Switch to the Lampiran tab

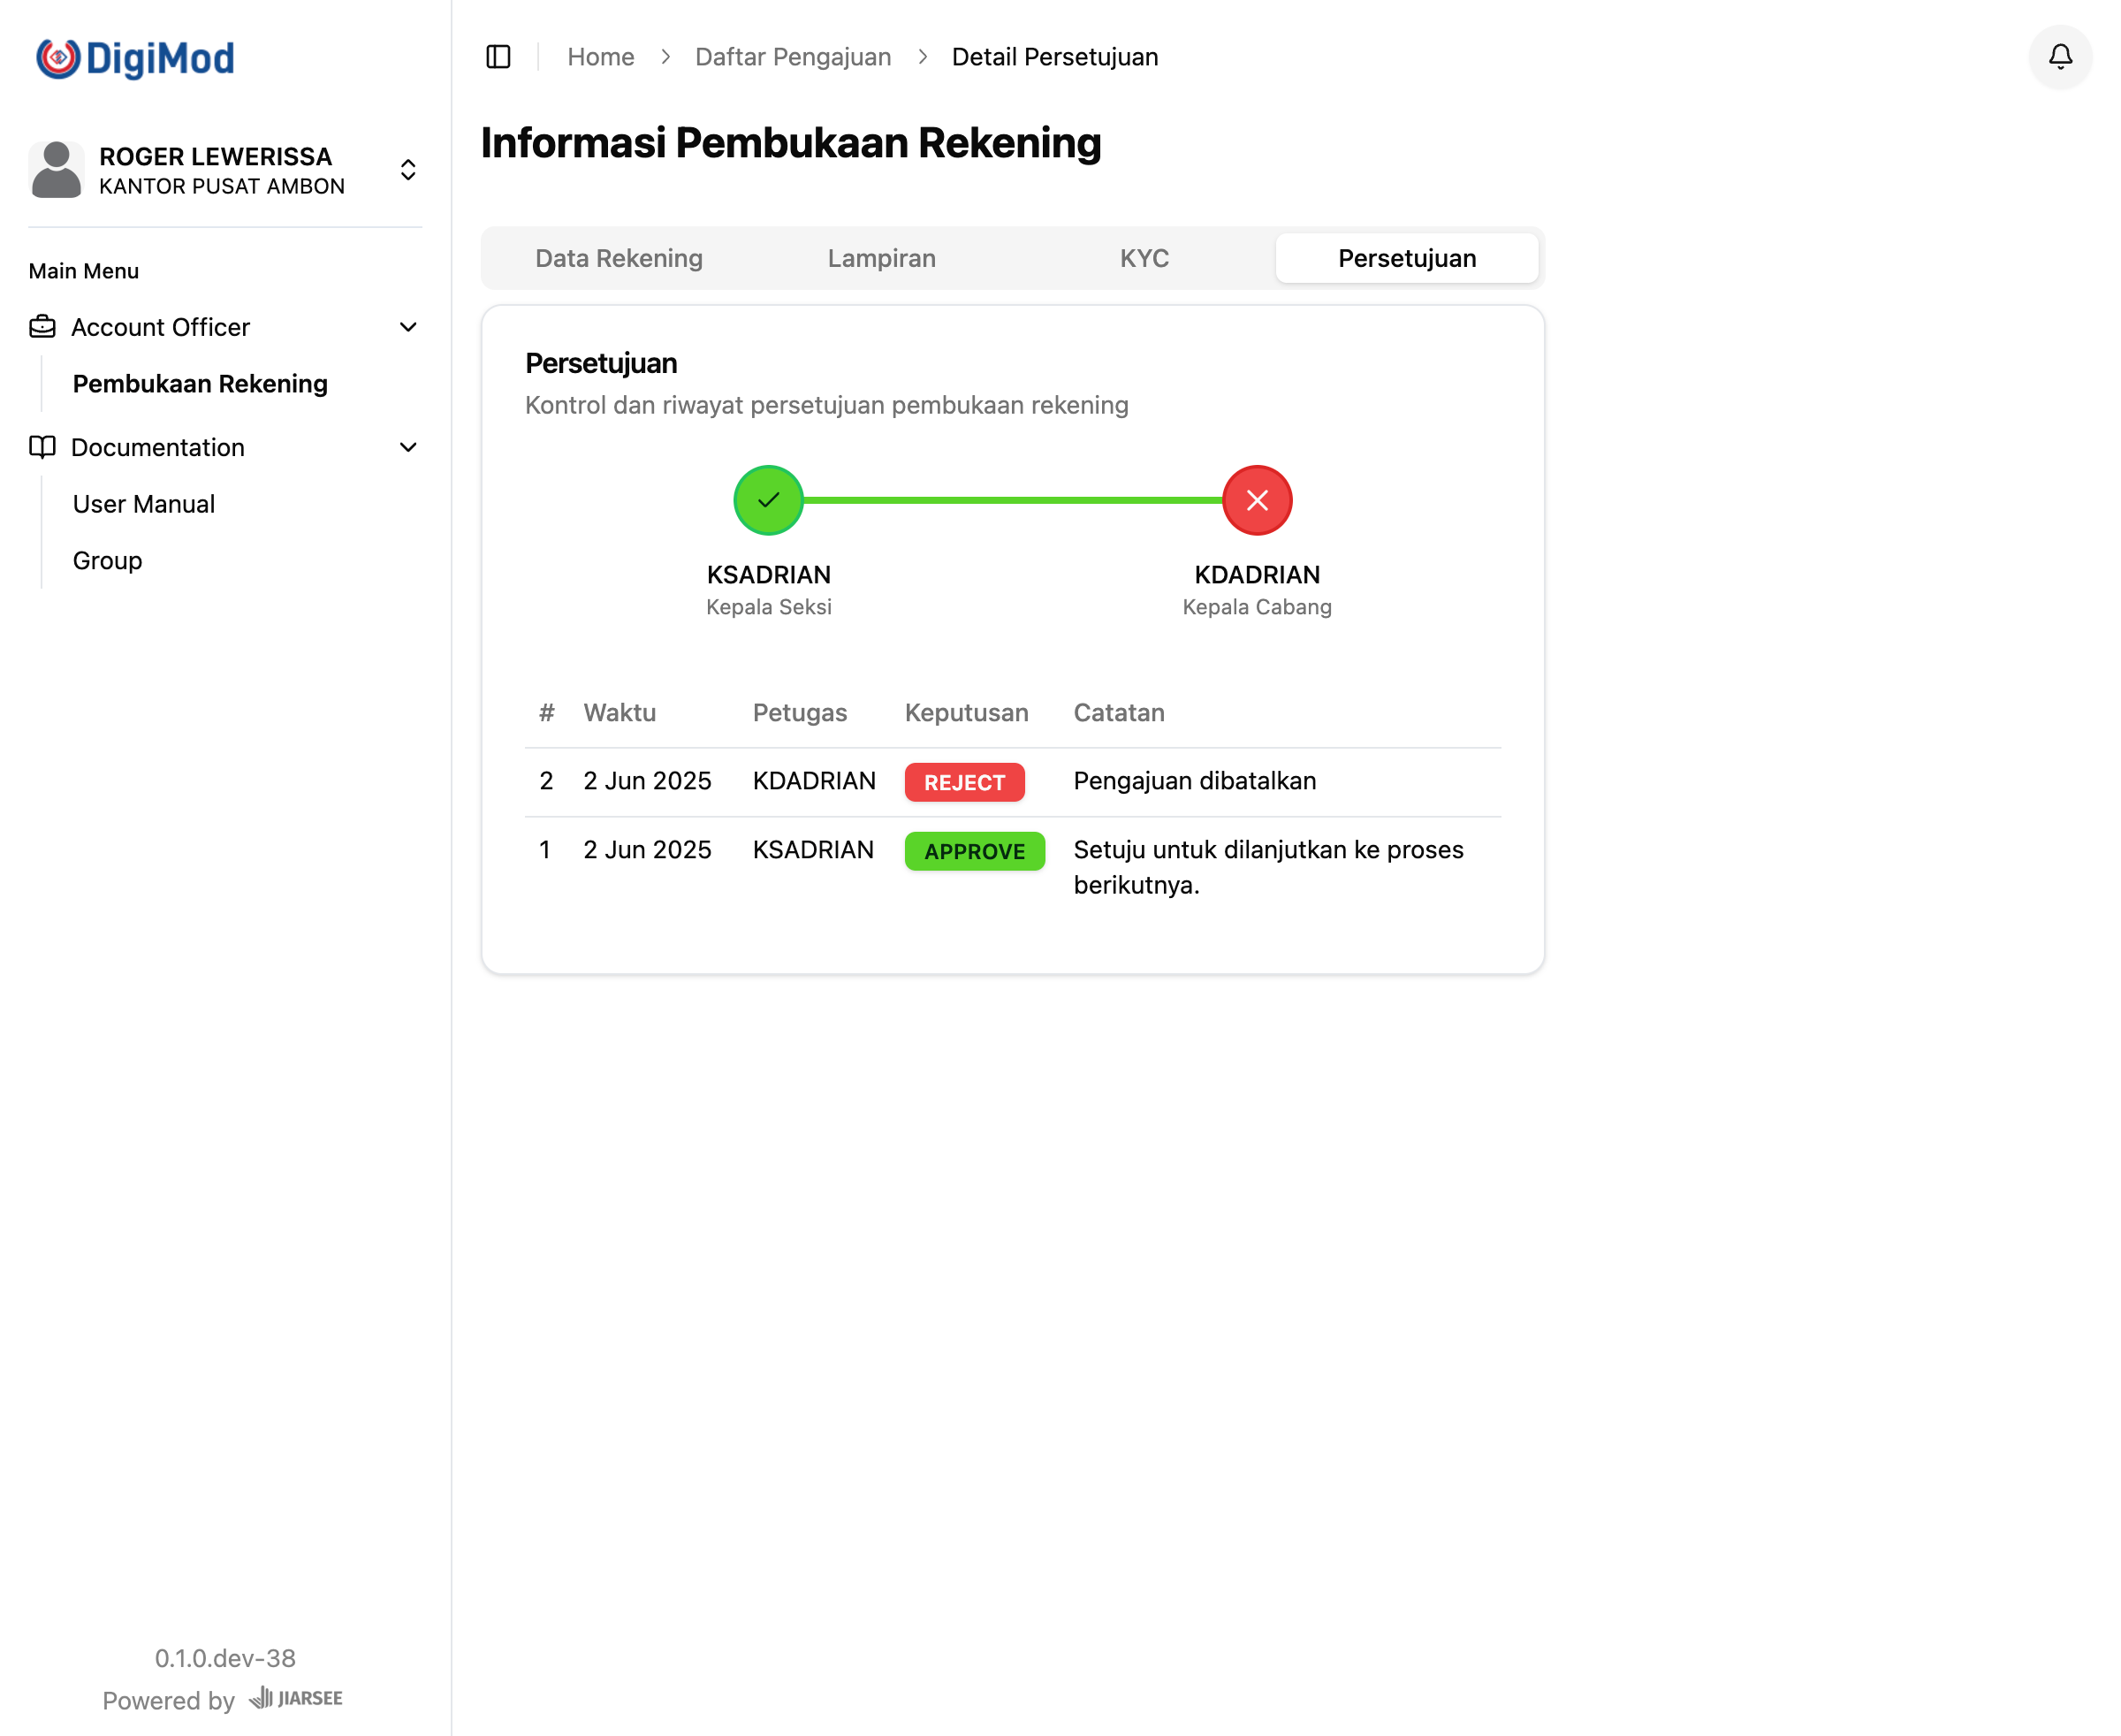click(x=881, y=258)
